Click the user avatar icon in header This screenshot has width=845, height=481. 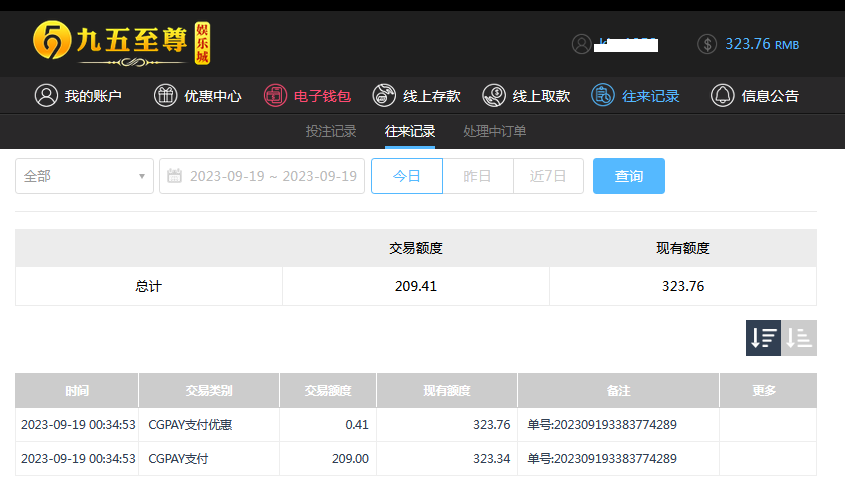(581, 44)
